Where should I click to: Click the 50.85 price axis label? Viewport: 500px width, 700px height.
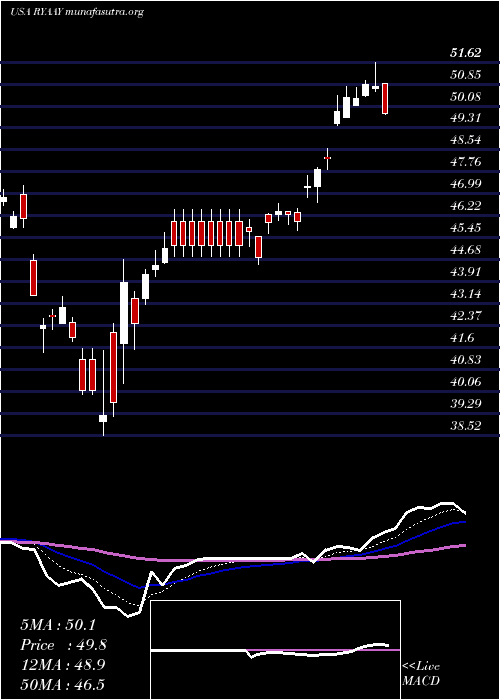coord(466,75)
